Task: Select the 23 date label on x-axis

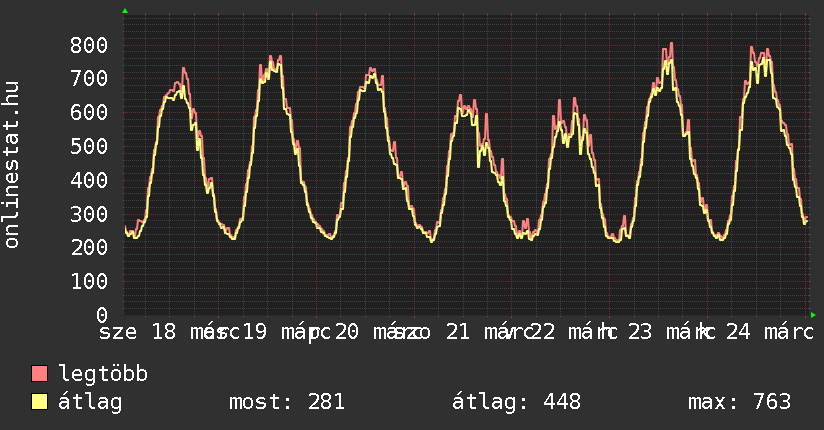Action: tap(640, 332)
